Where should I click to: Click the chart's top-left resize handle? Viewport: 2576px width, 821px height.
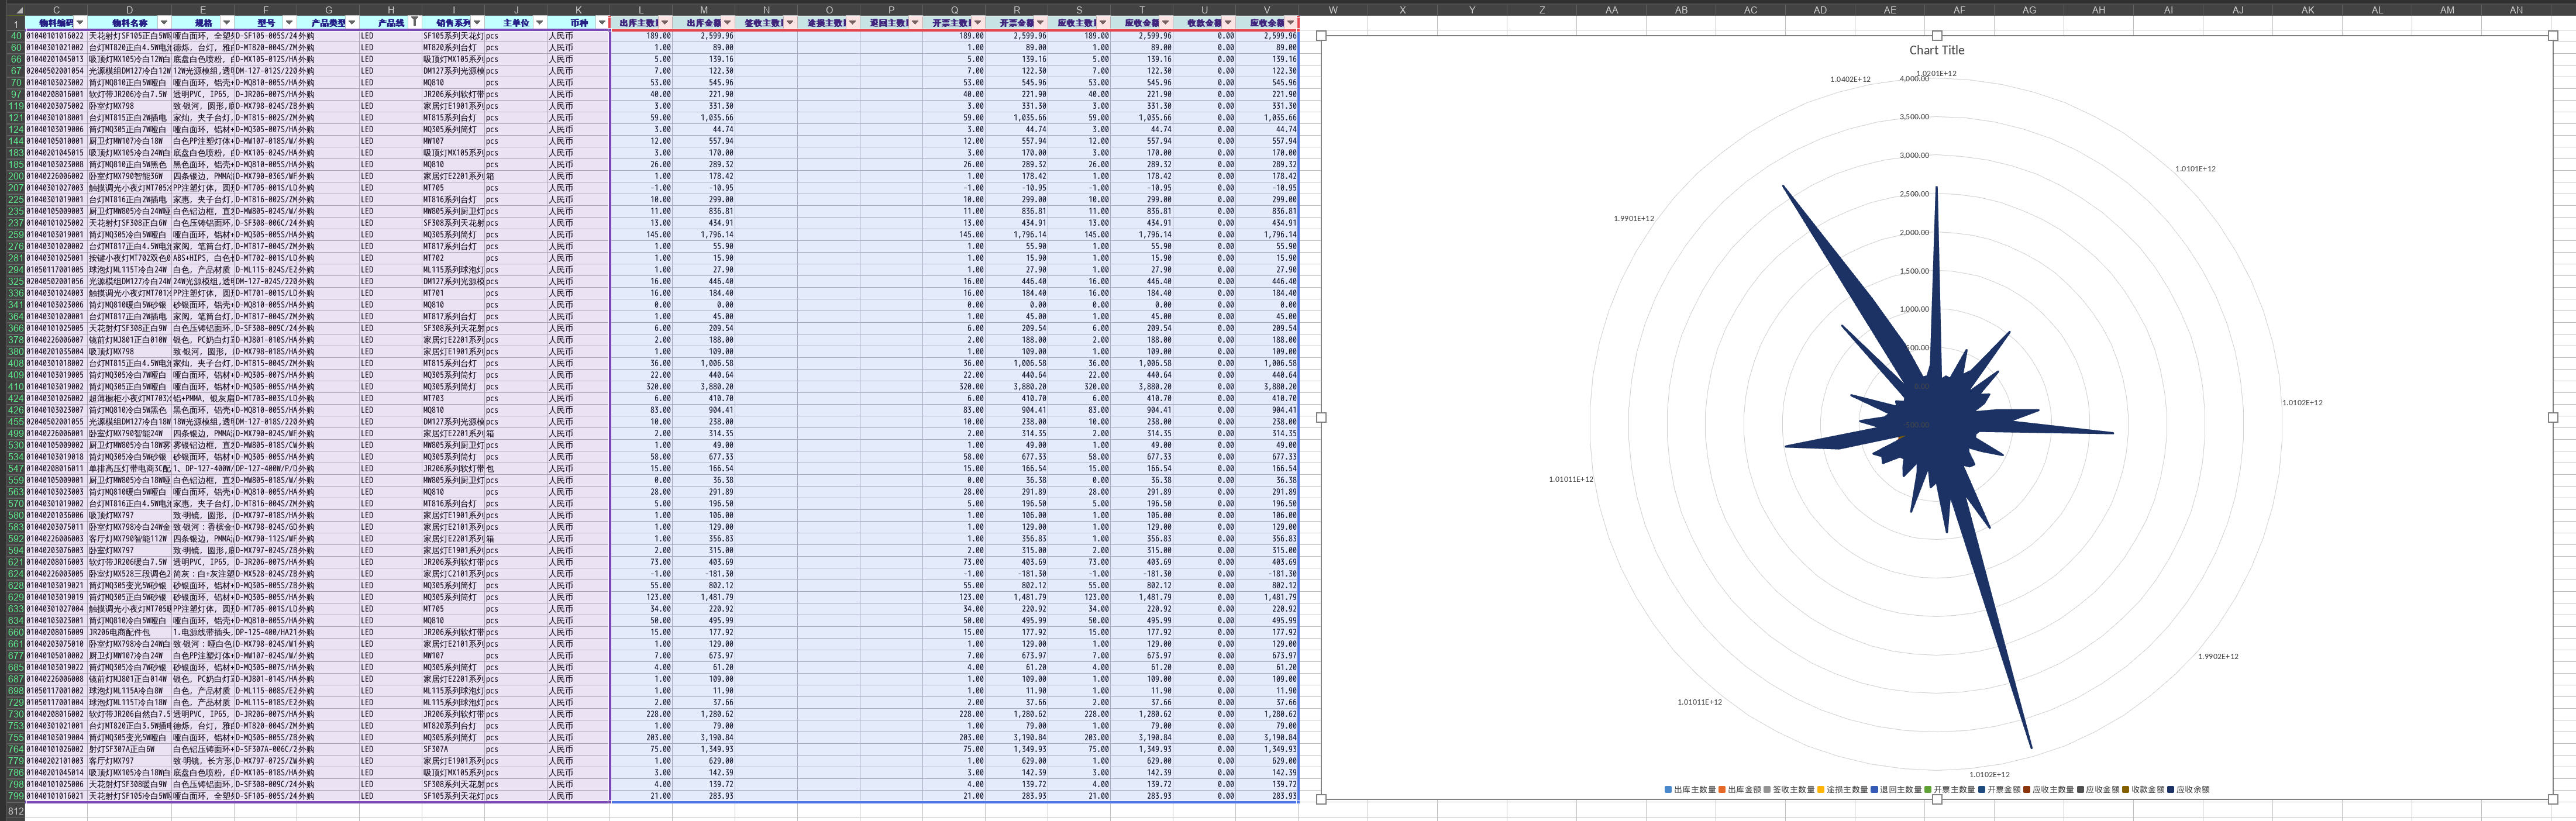[x=1321, y=35]
